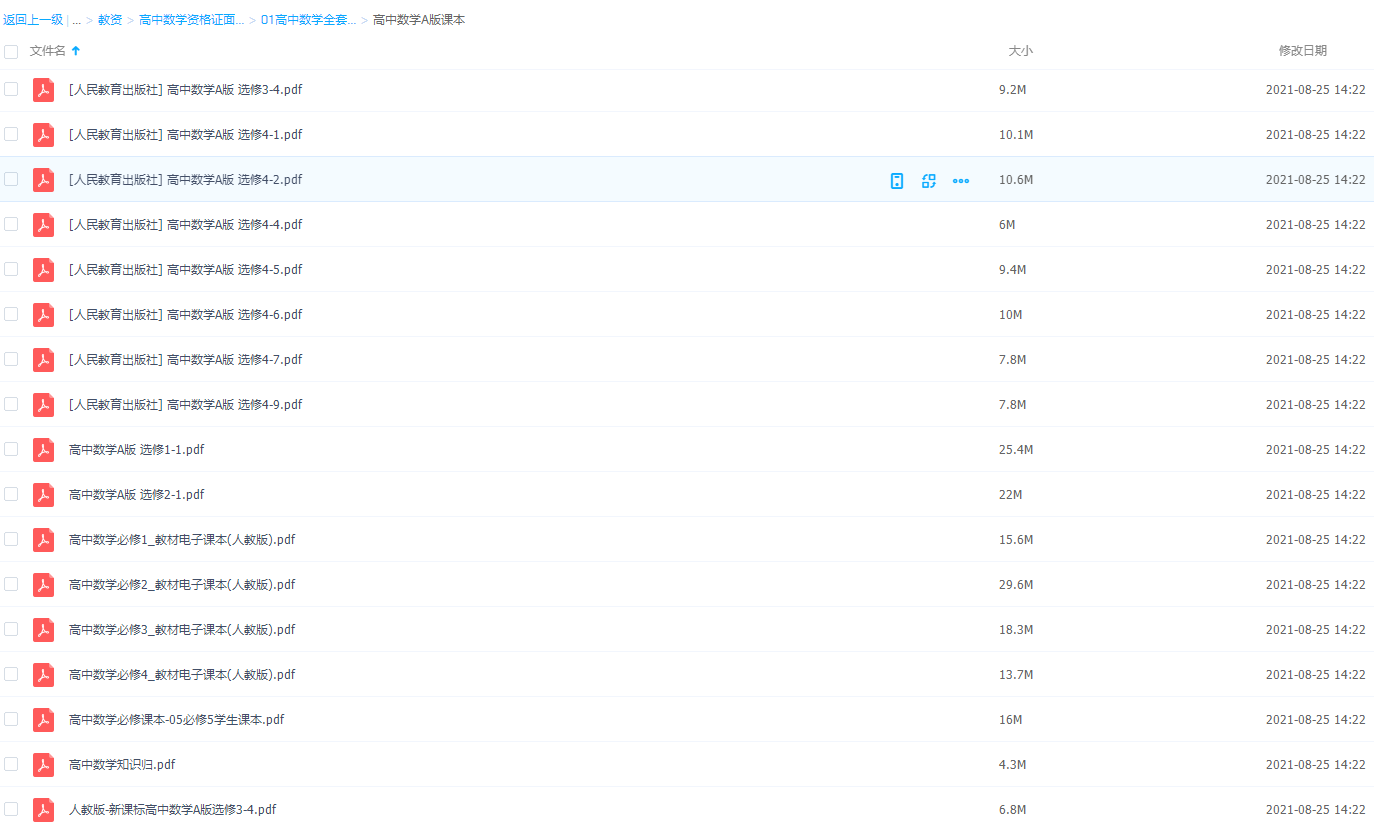The height and width of the screenshot is (826, 1374).
Task: Click the PDF icon of 必修5学生课本.pdf
Action: click(43, 720)
